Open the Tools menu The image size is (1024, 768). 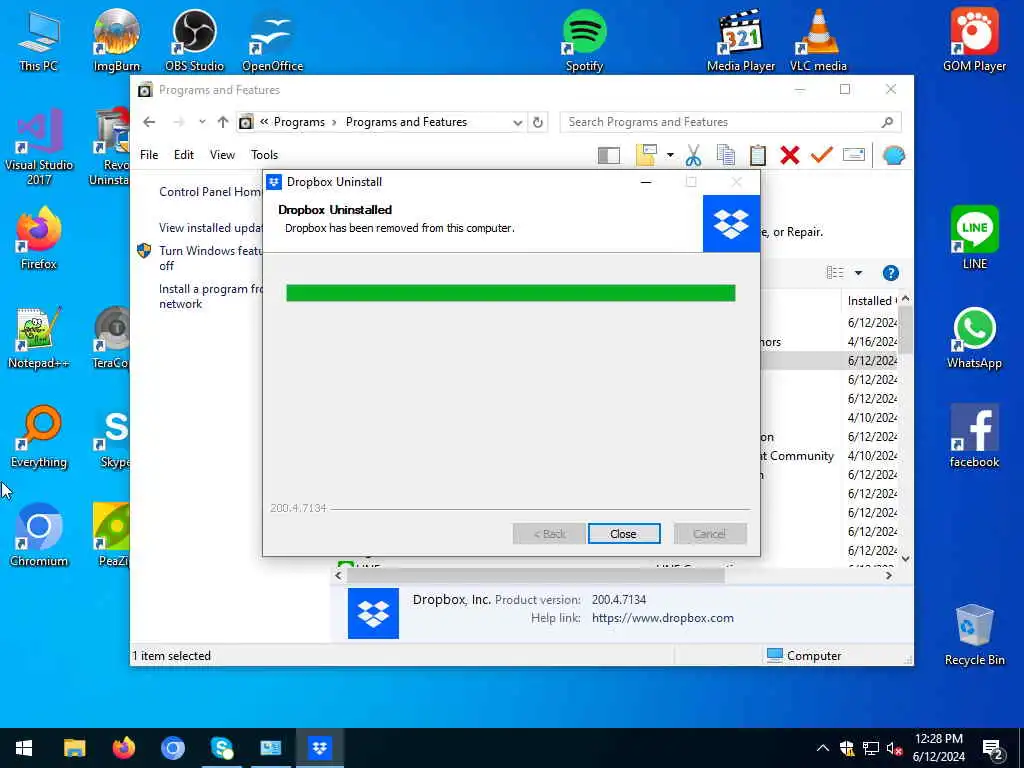[x=264, y=155]
